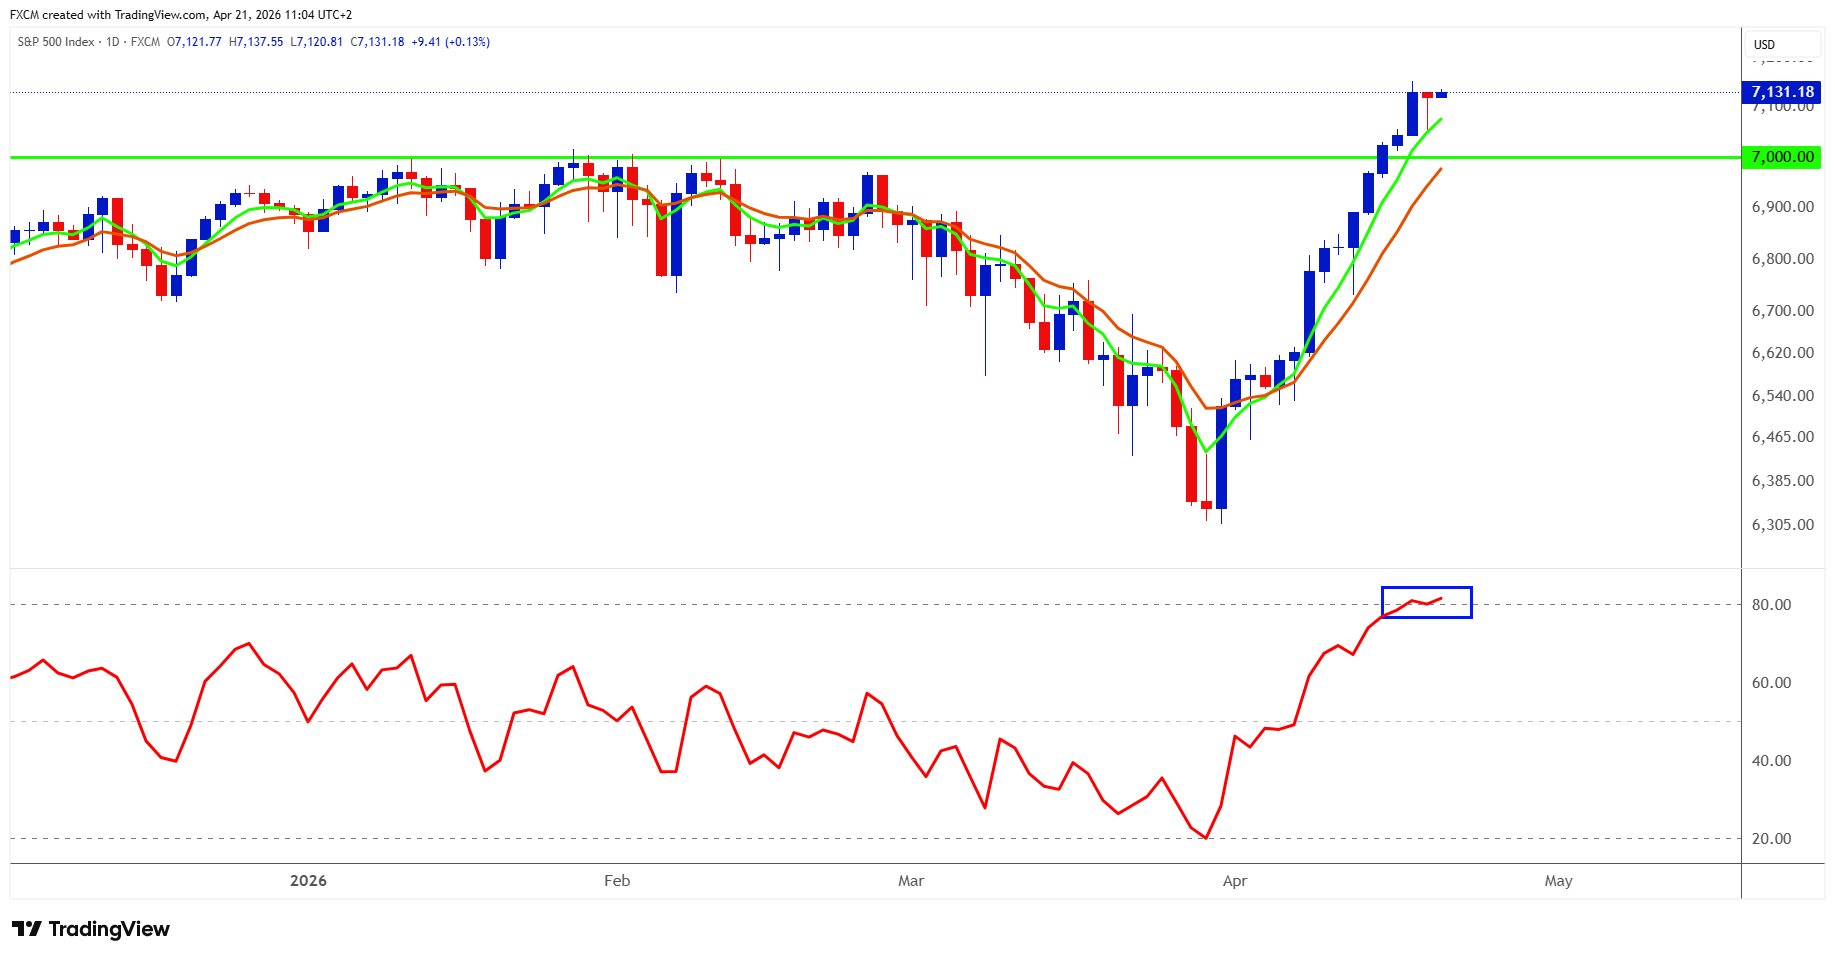Click the Apr label on time axis

point(1235,881)
